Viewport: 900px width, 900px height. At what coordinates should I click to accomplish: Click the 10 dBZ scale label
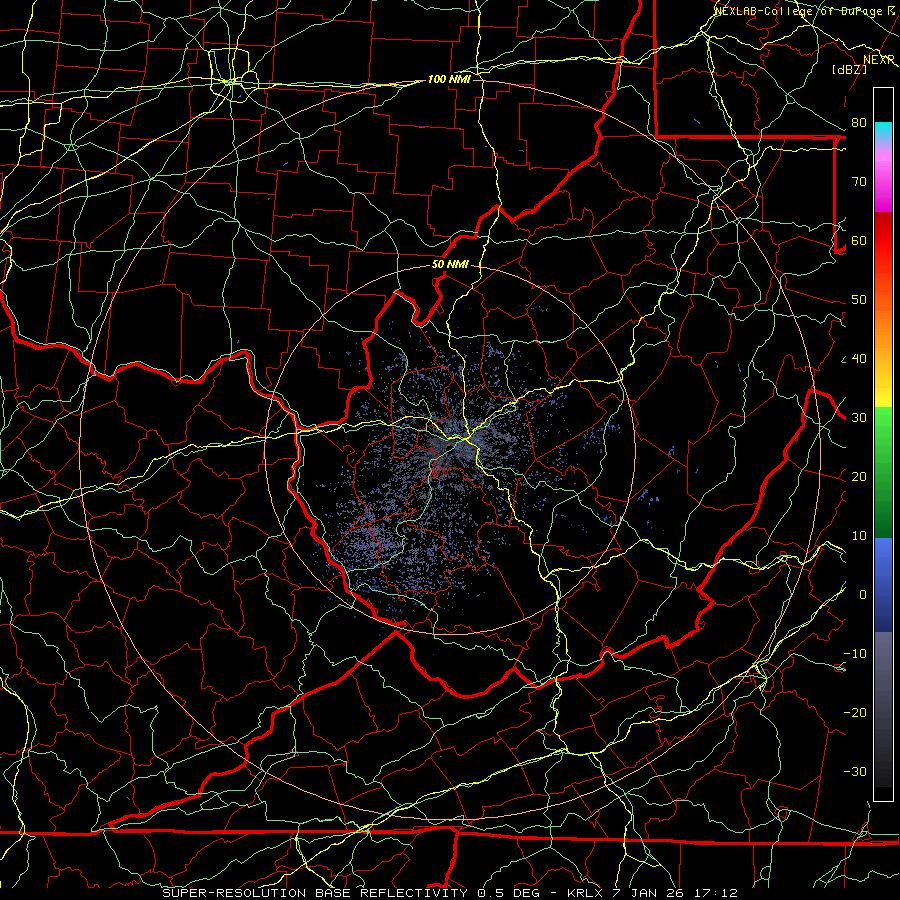tap(859, 536)
